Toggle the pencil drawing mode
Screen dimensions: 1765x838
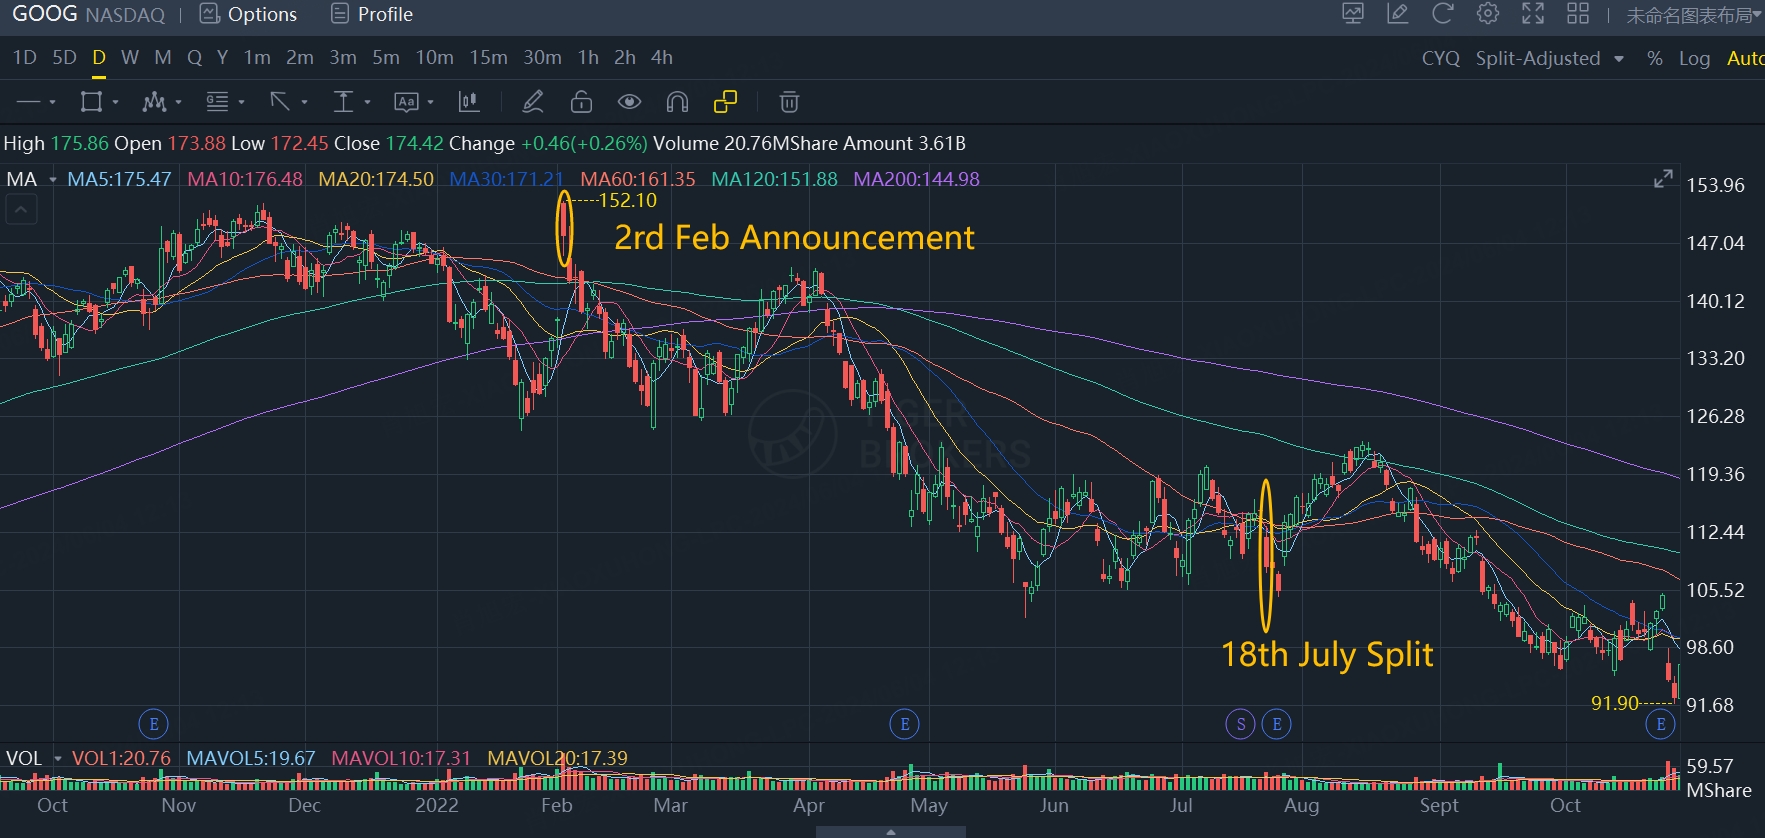533,102
